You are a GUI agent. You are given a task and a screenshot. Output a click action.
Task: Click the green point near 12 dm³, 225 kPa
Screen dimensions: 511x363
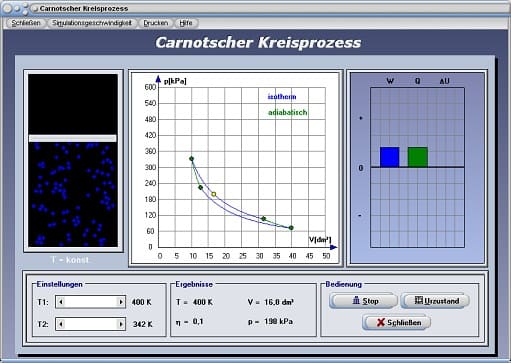point(200,187)
